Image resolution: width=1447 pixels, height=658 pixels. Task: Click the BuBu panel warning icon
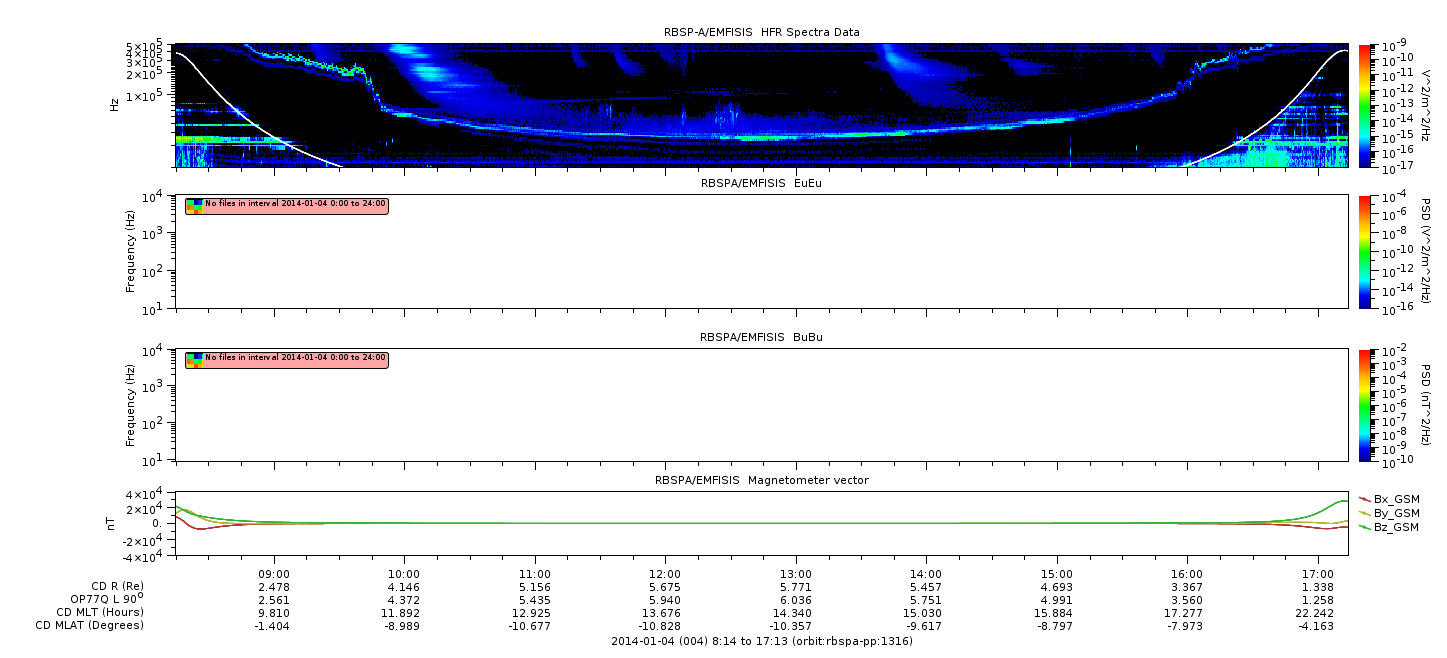pyautogui.click(x=195, y=359)
